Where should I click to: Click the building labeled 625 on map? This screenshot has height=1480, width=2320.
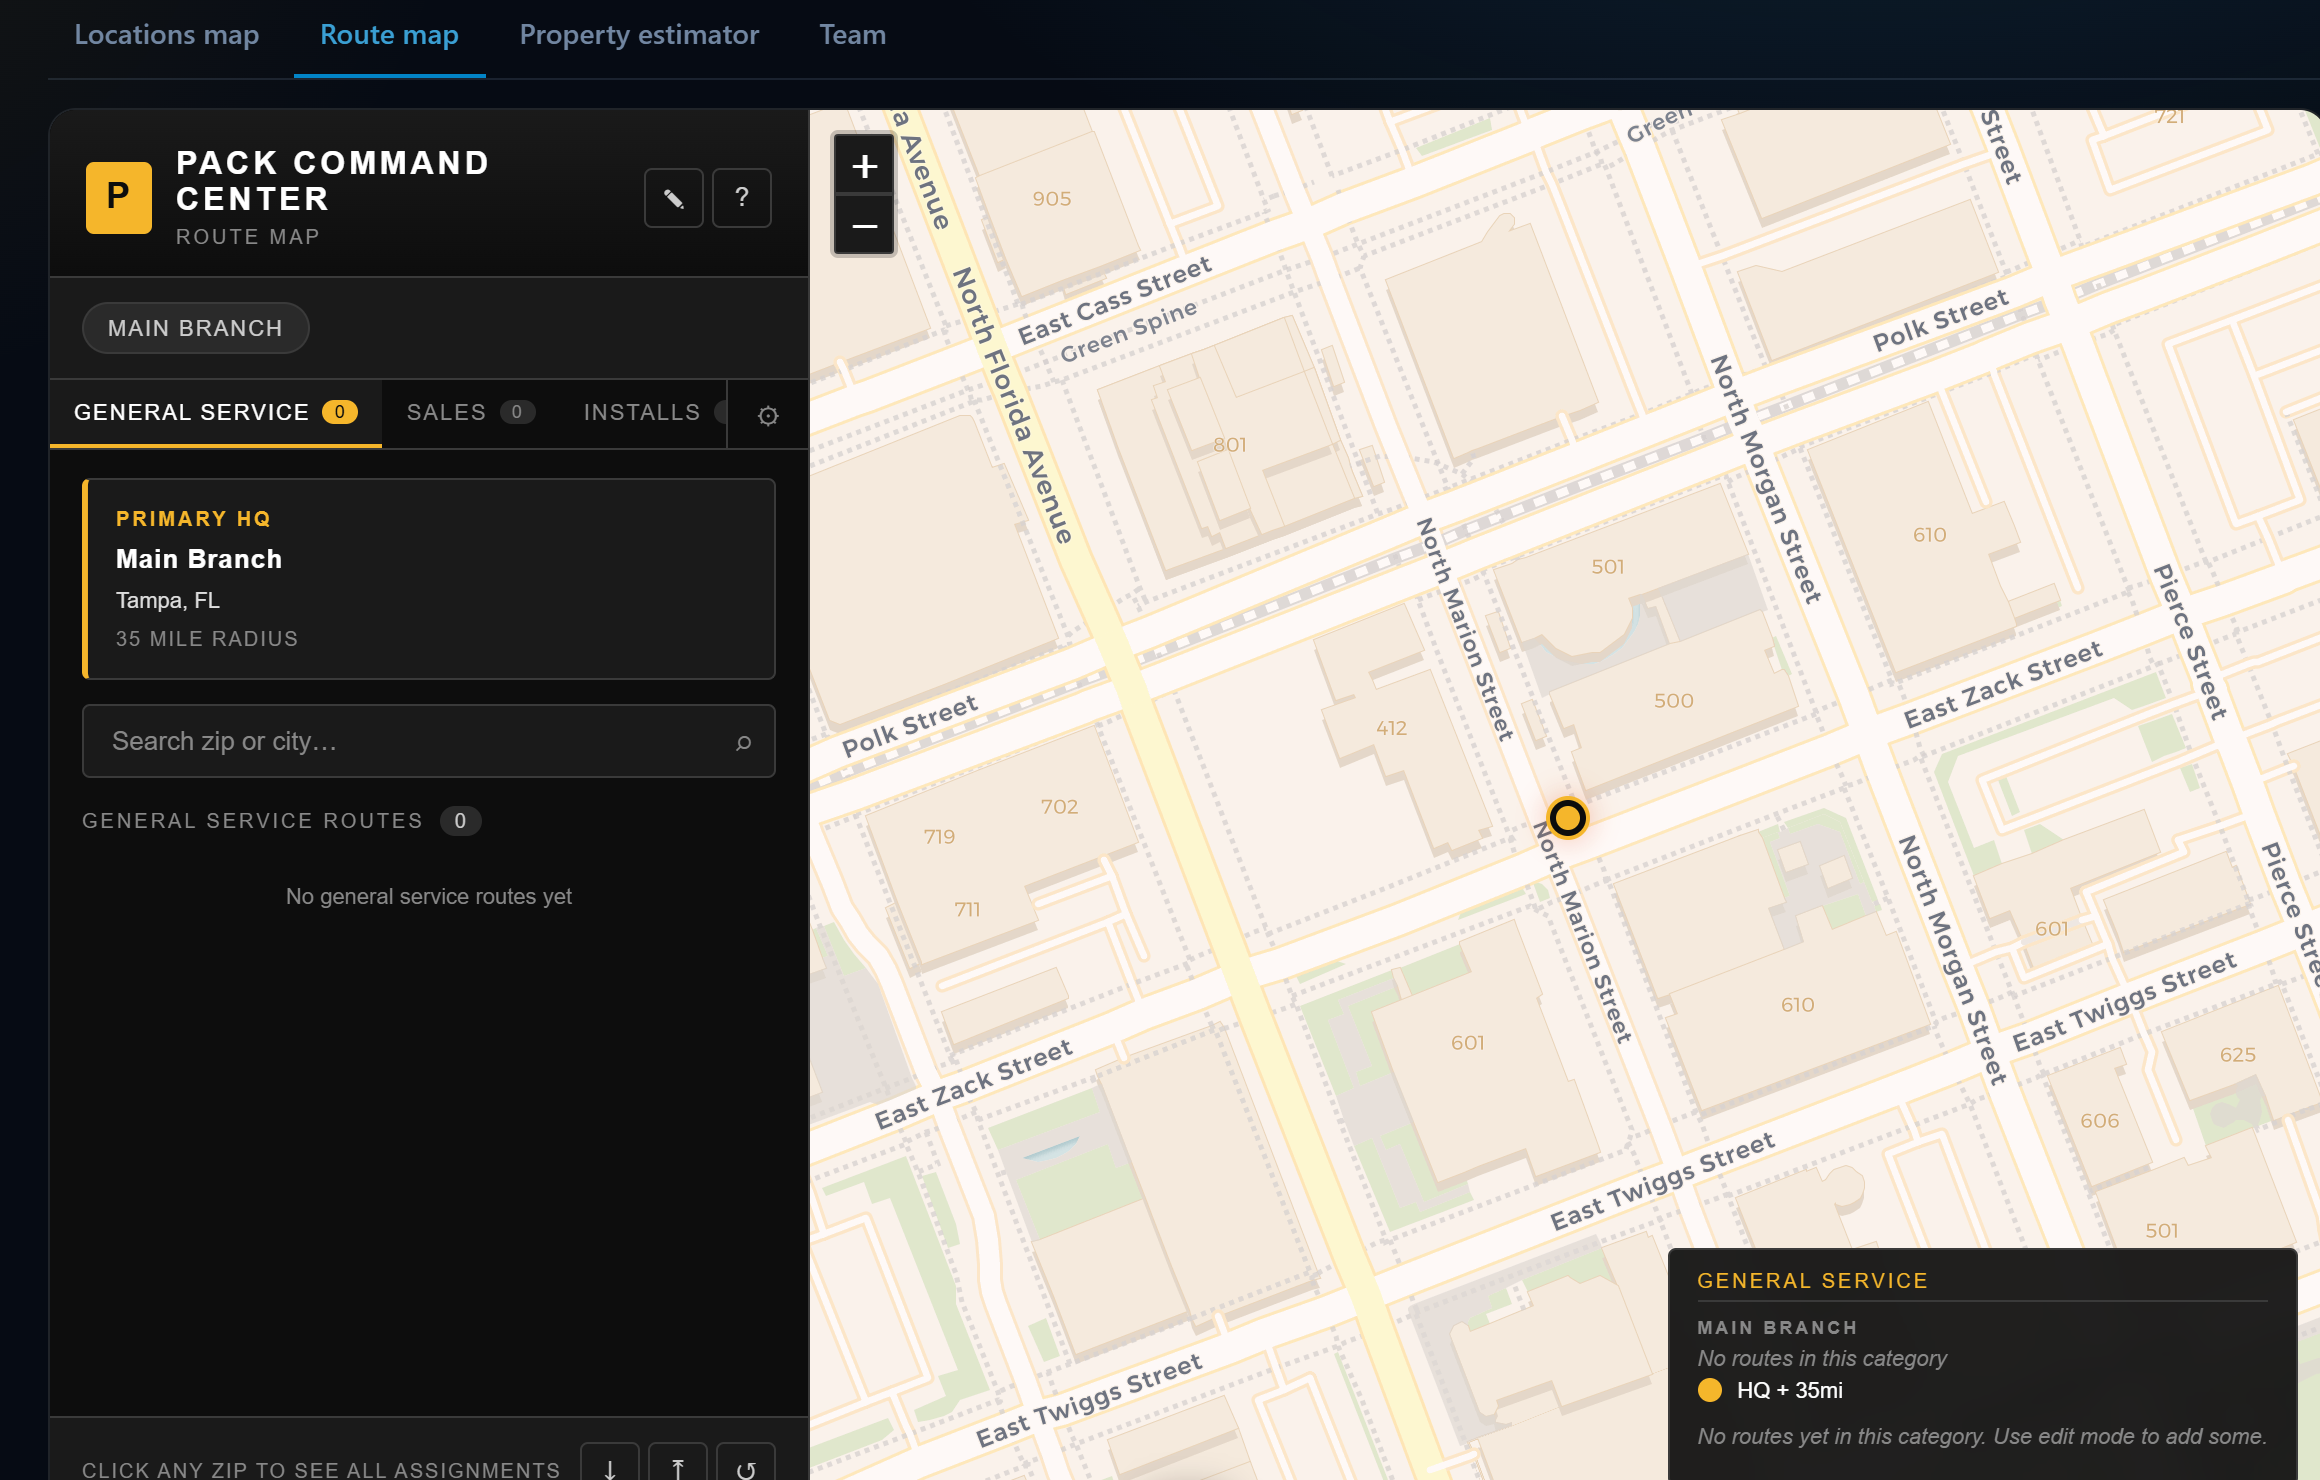click(2238, 1055)
